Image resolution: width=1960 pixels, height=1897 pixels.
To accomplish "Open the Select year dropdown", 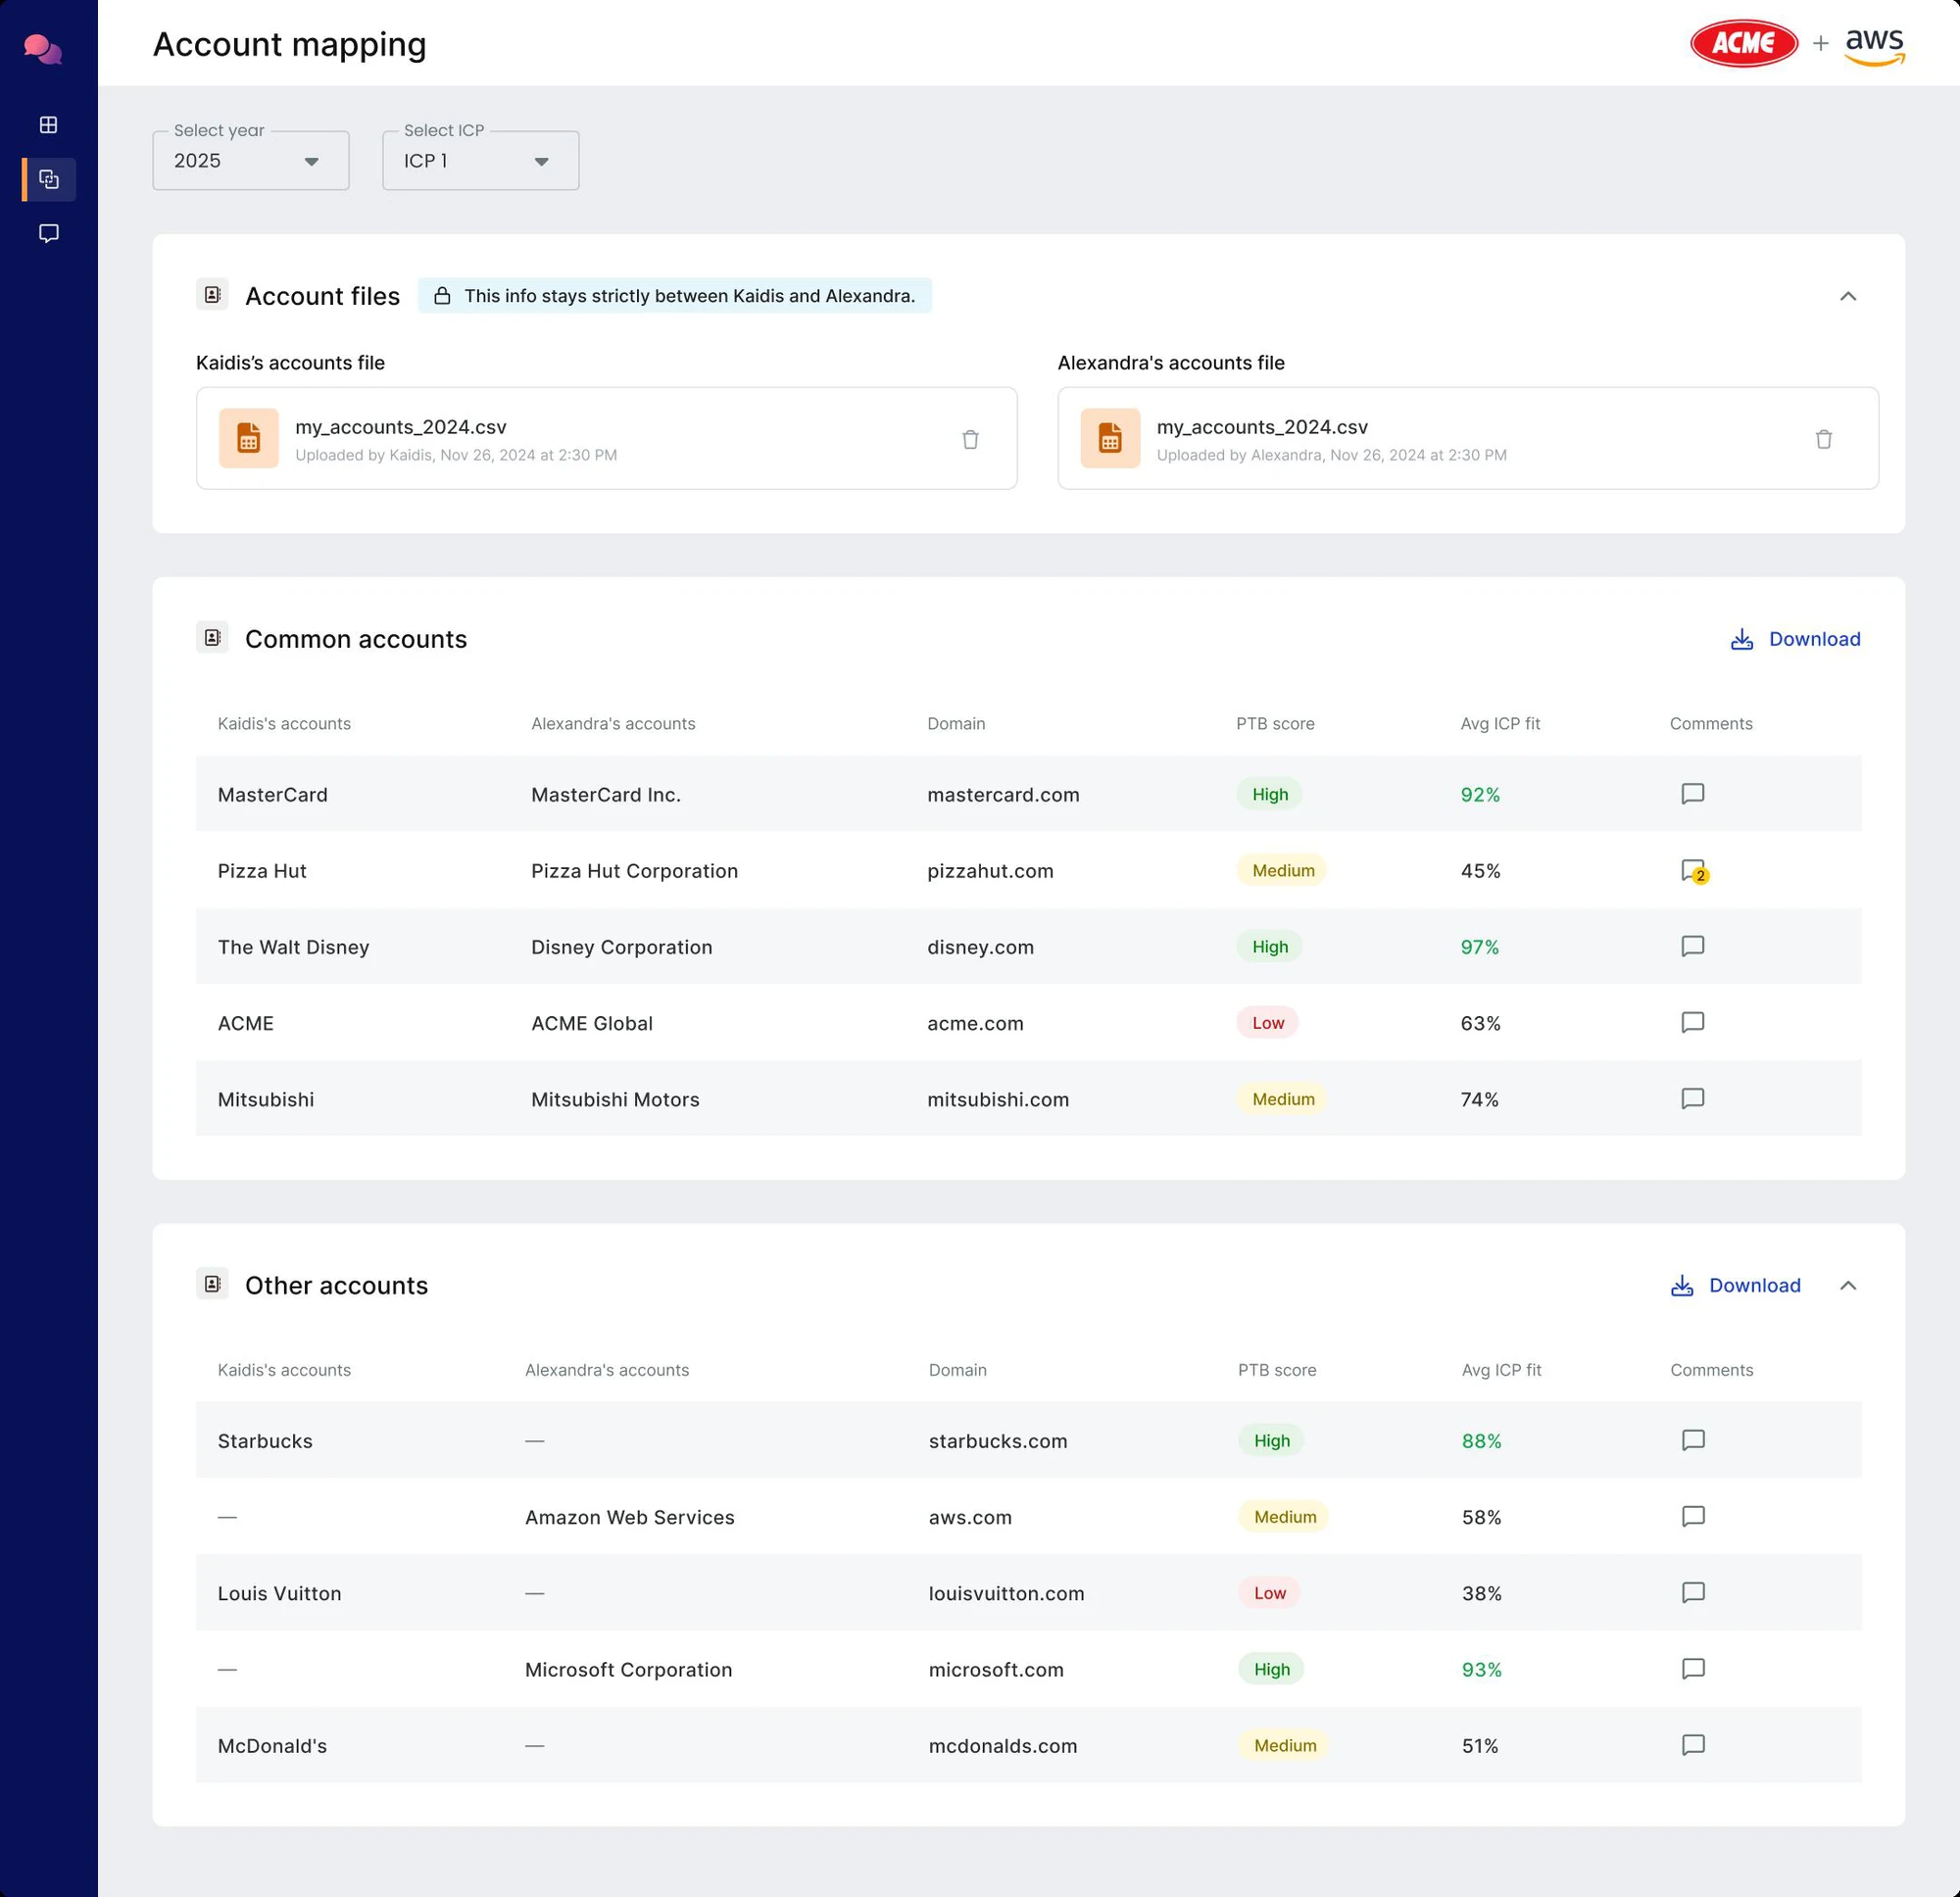I will (251, 160).
